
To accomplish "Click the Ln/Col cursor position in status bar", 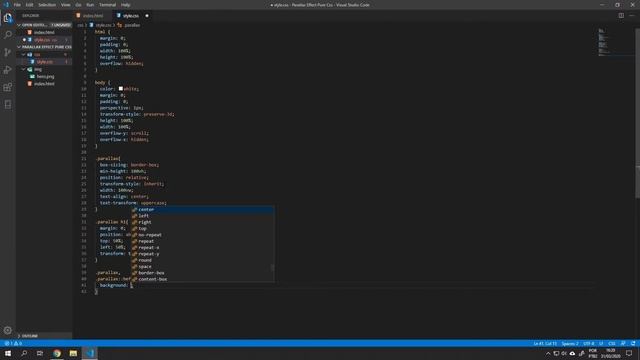I will pos(545,344).
